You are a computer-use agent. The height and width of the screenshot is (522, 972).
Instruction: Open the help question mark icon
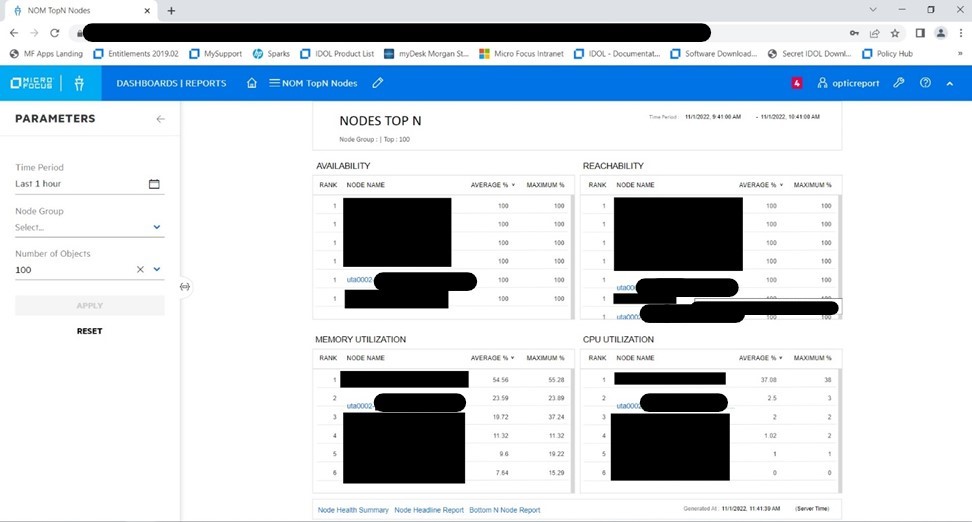(925, 83)
